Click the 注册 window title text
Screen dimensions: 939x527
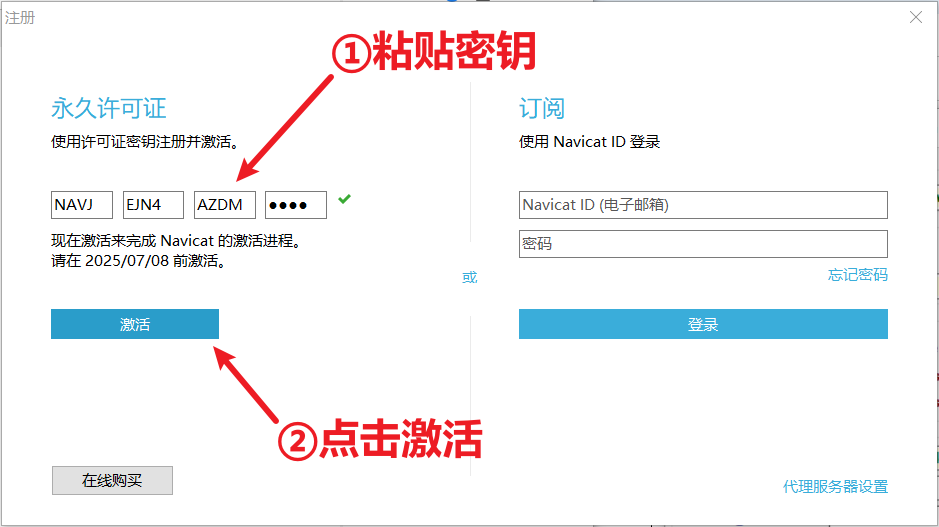click(20, 17)
